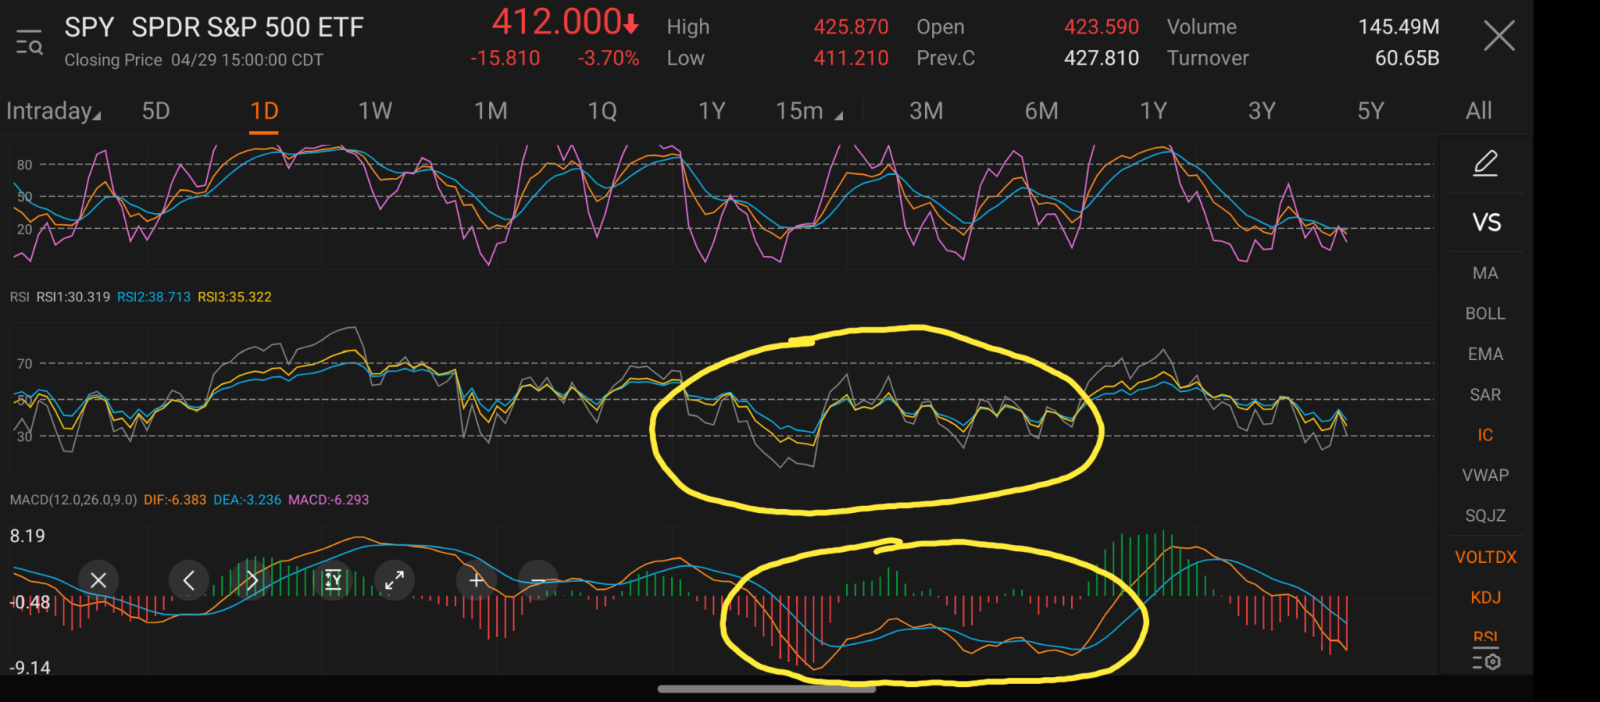Image resolution: width=1600 pixels, height=702 pixels.
Task: Toggle the RSI indicator in sidebar
Action: click(x=1485, y=637)
